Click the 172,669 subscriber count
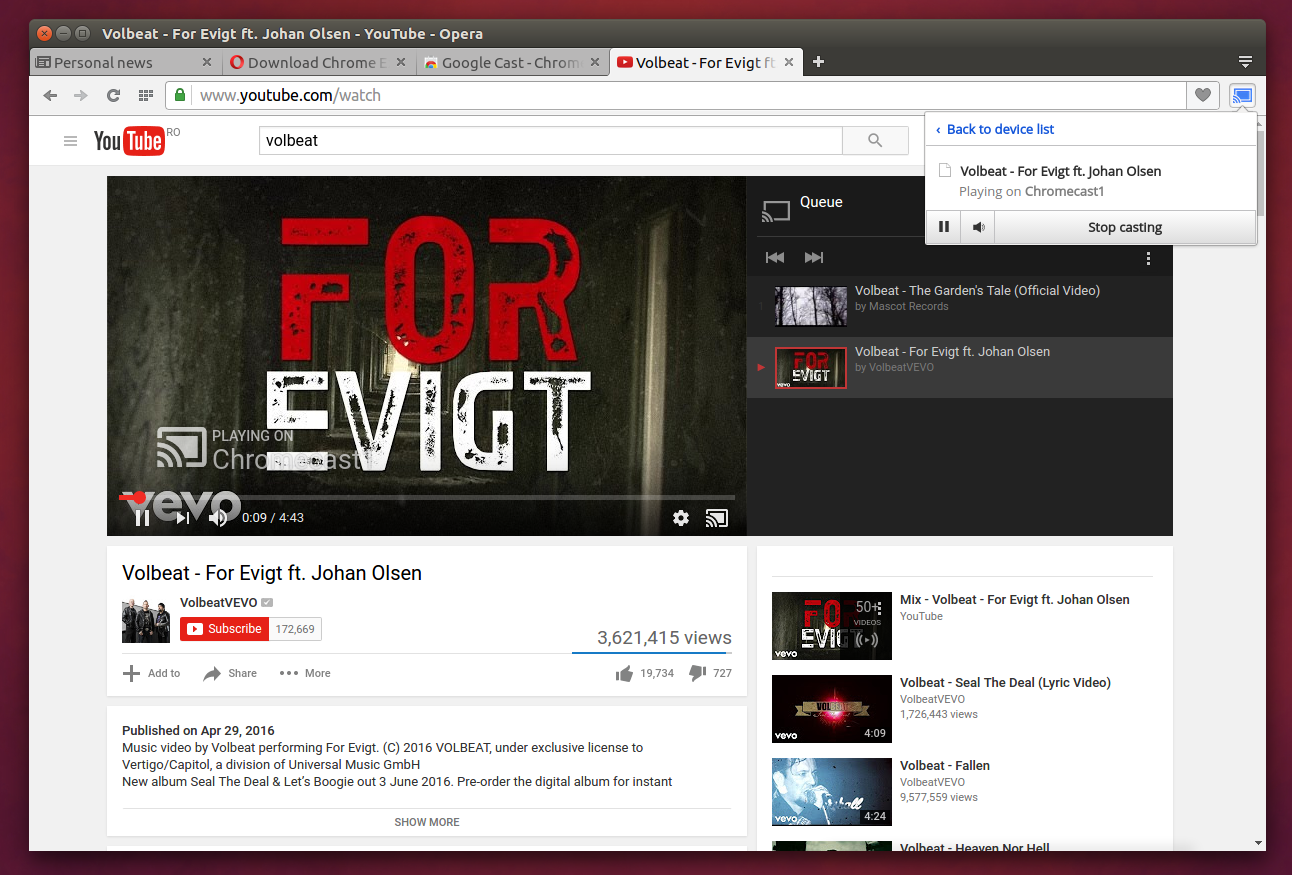The width and height of the screenshot is (1292, 875). pyautogui.click(x=295, y=629)
